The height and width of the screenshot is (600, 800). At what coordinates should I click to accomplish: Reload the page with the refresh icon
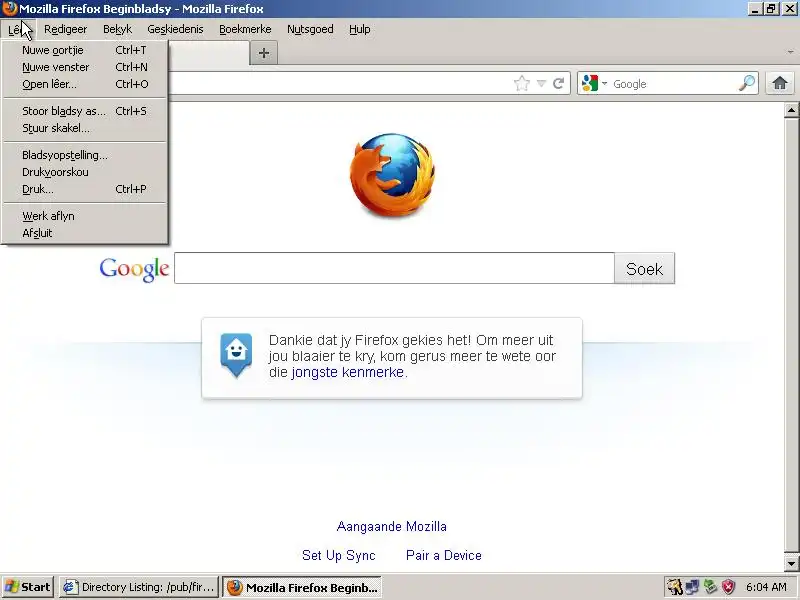pyautogui.click(x=559, y=83)
